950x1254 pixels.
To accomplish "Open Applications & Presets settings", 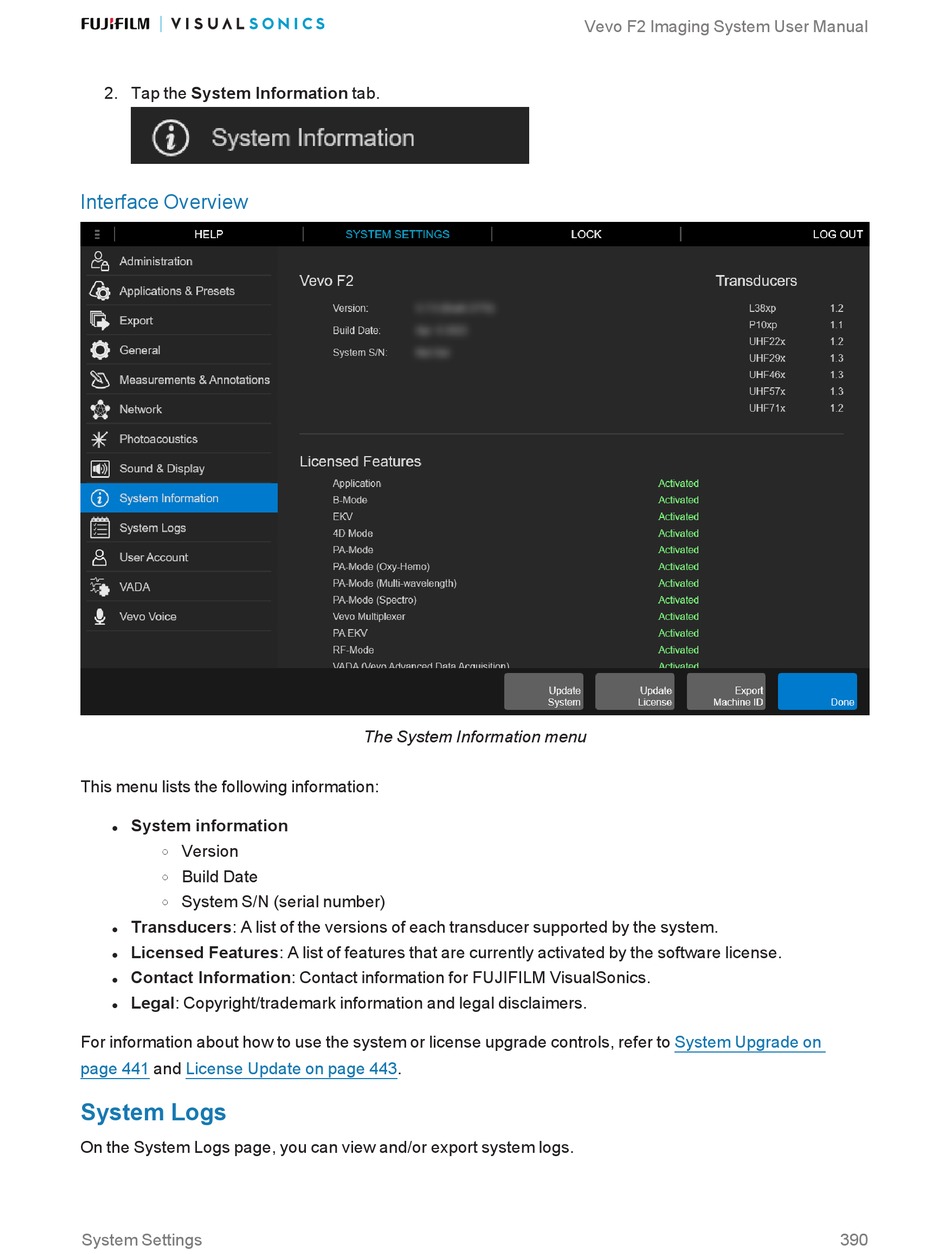I will (x=179, y=291).
